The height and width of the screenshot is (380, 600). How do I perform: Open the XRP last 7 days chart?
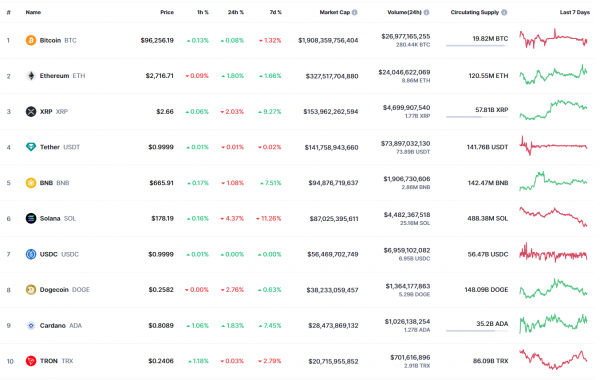tap(553, 110)
